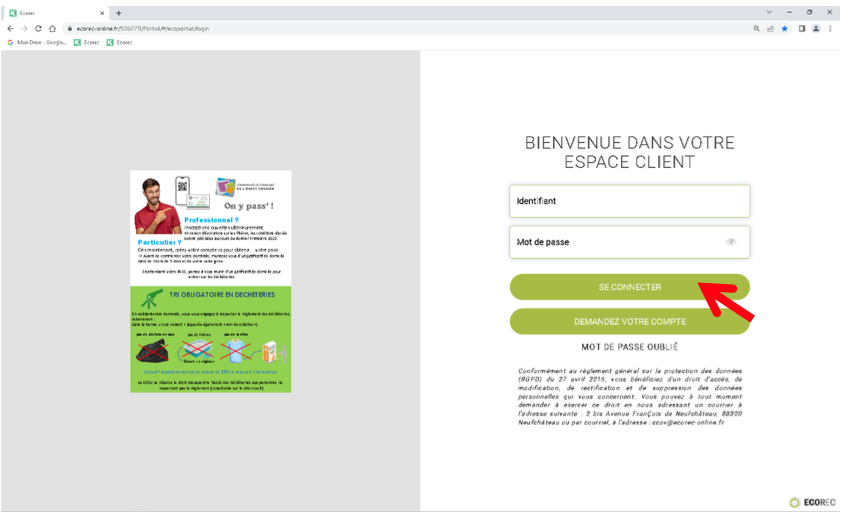844x512 pixels.
Task: Open the Chrome three-dot menu
Action: point(831,29)
